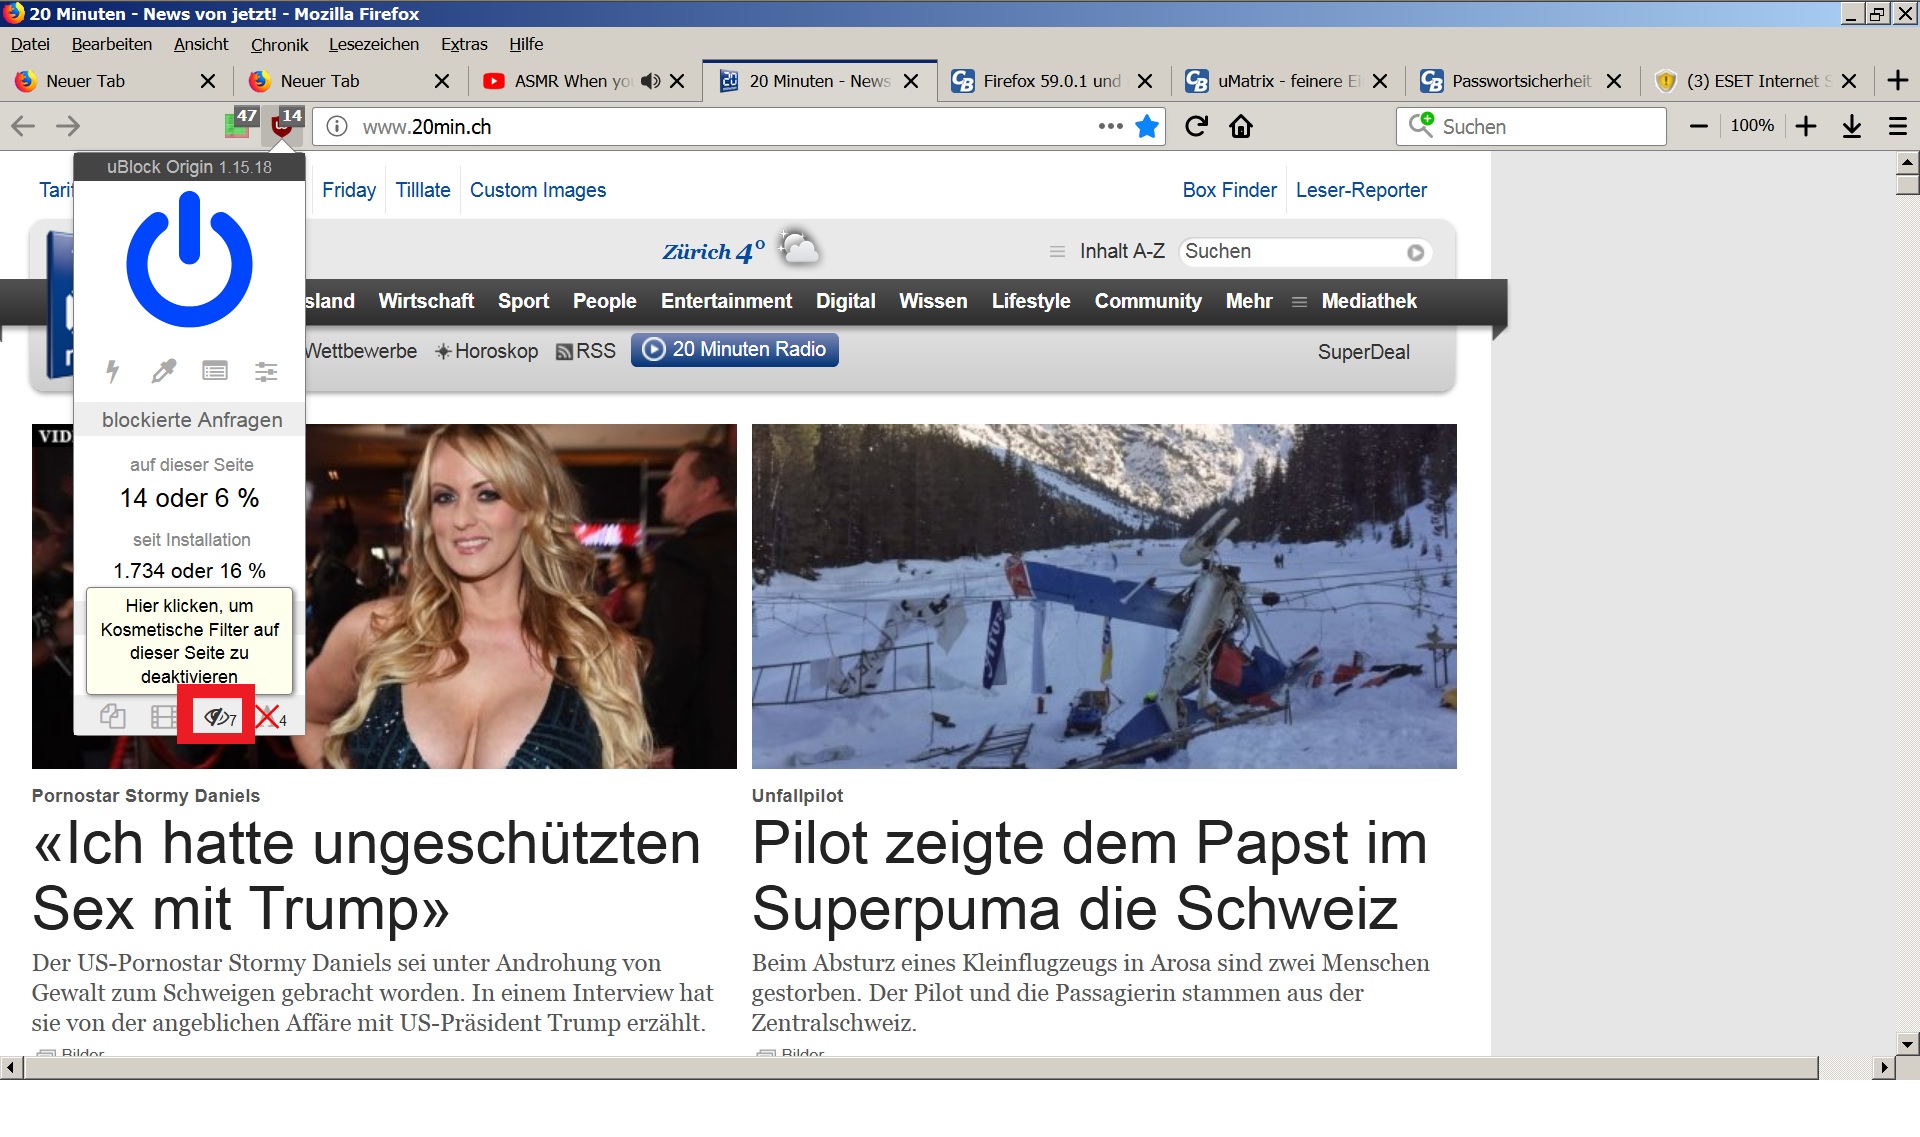Click the bookmark star in address bar
1920x1137 pixels.
pyautogui.click(x=1147, y=126)
